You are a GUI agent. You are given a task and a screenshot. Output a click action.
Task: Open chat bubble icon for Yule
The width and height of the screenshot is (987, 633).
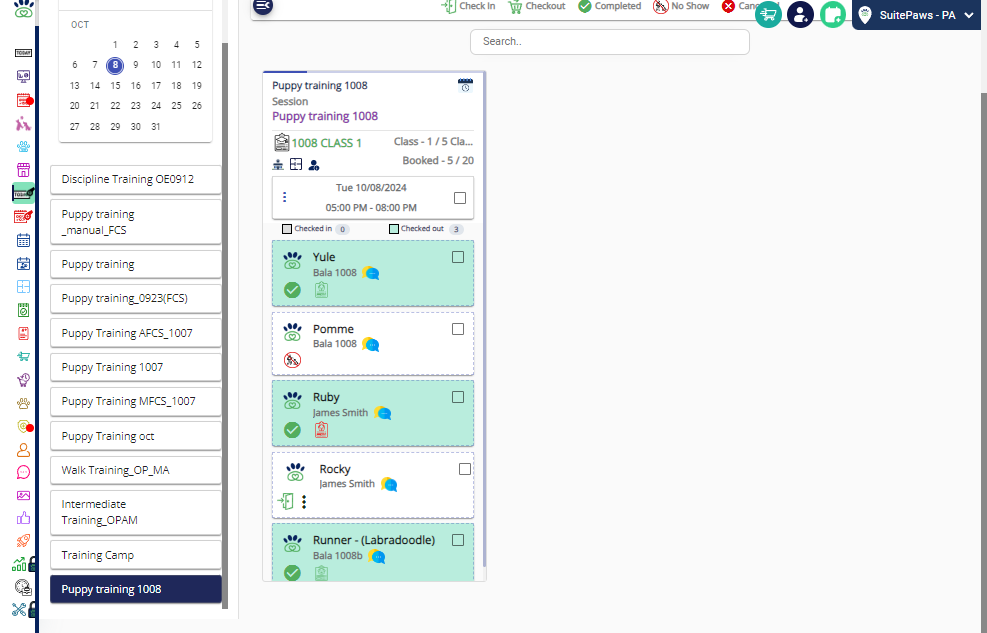pyautogui.click(x=371, y=273)
